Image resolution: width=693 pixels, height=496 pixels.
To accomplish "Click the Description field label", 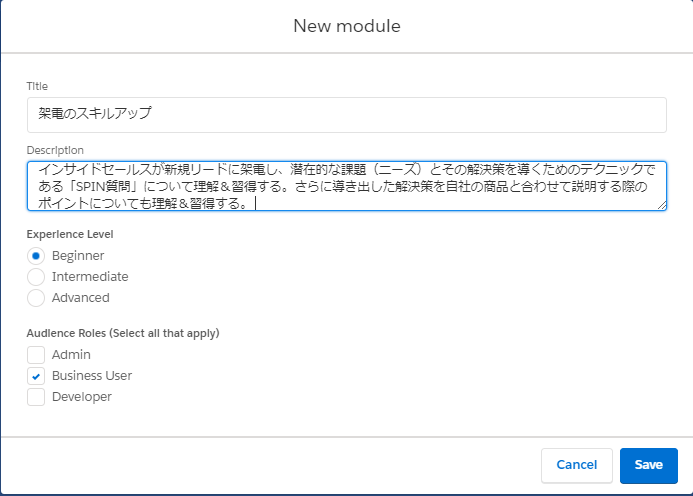I will click(x=56, y=150).
